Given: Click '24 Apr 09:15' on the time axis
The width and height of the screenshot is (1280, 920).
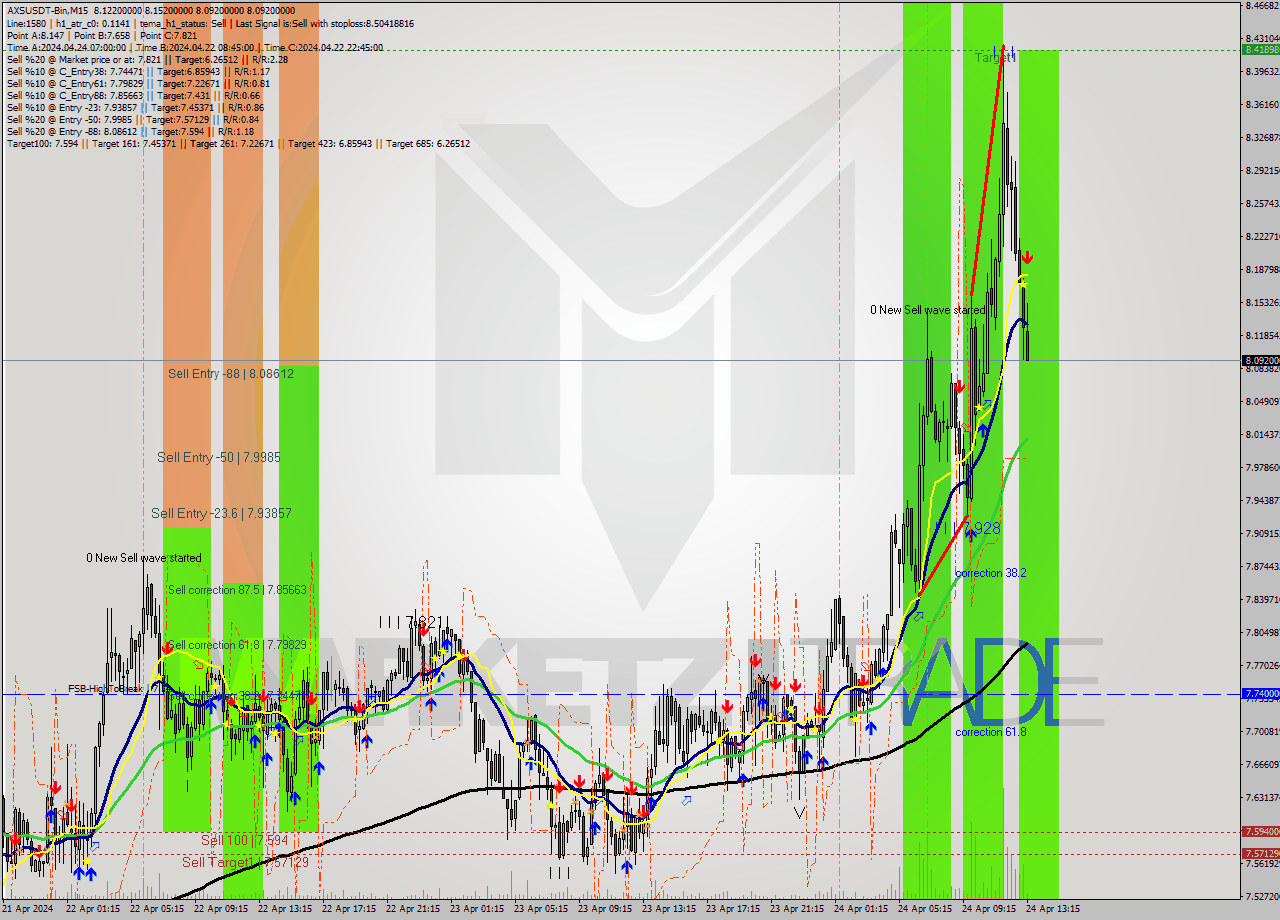Looking at the screenshot, I should pos(989,909).
